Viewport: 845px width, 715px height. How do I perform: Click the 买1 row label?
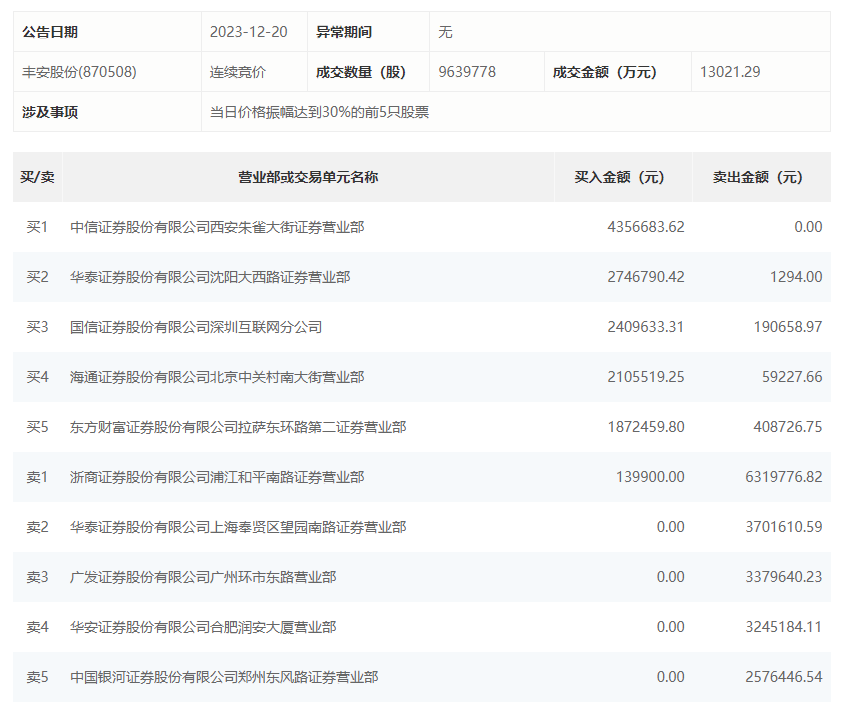37,227
